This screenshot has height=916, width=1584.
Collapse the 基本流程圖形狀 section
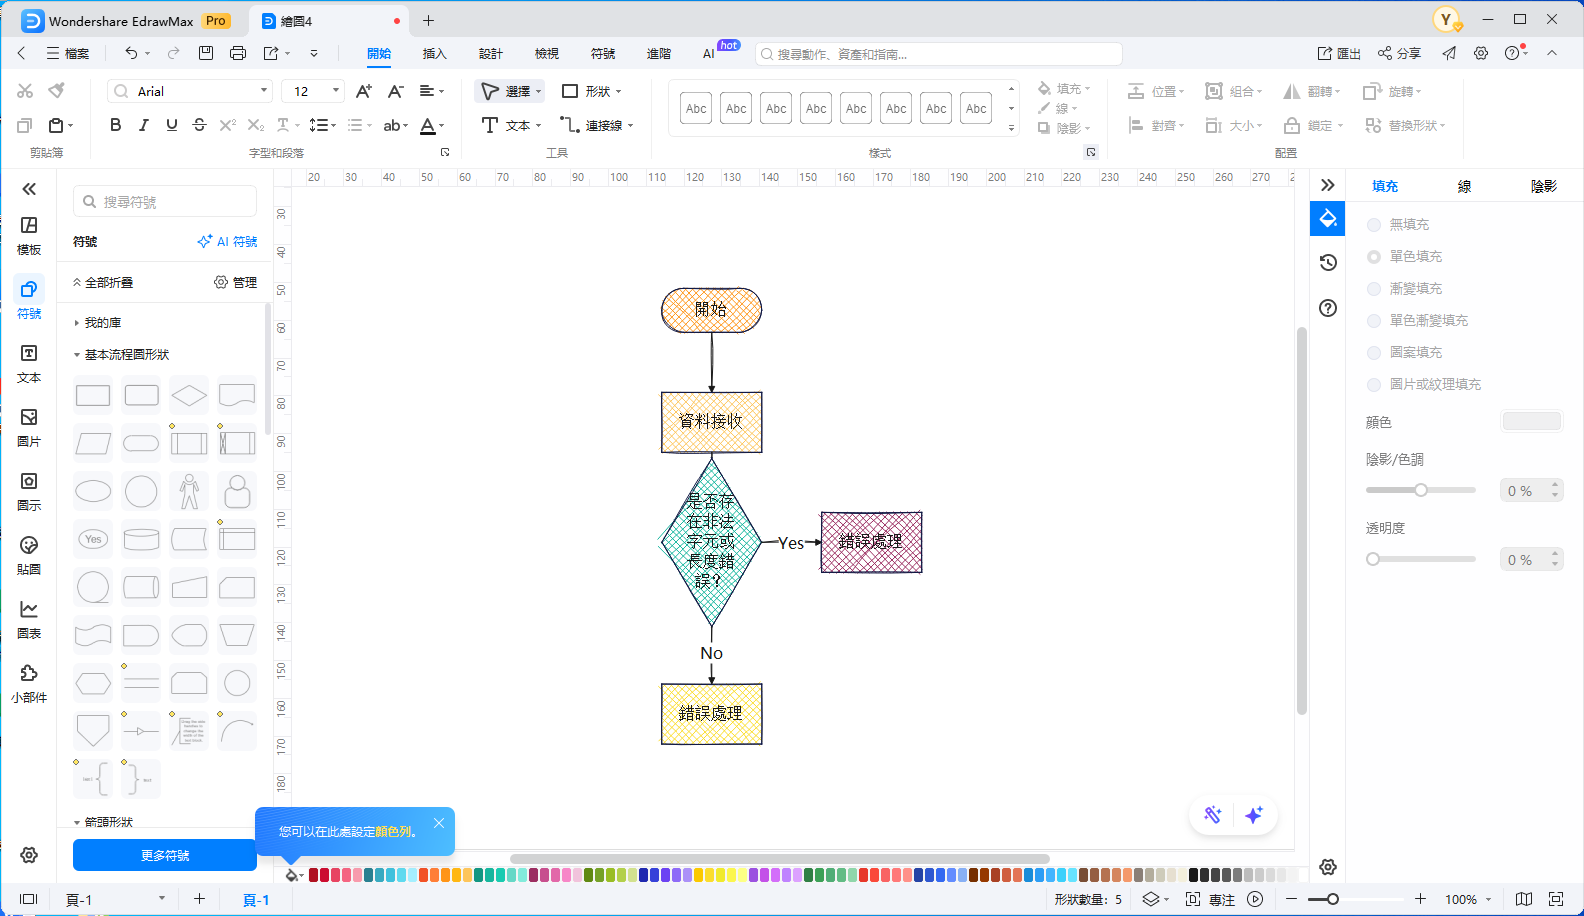pyautogui.click(x=77, y=355)
